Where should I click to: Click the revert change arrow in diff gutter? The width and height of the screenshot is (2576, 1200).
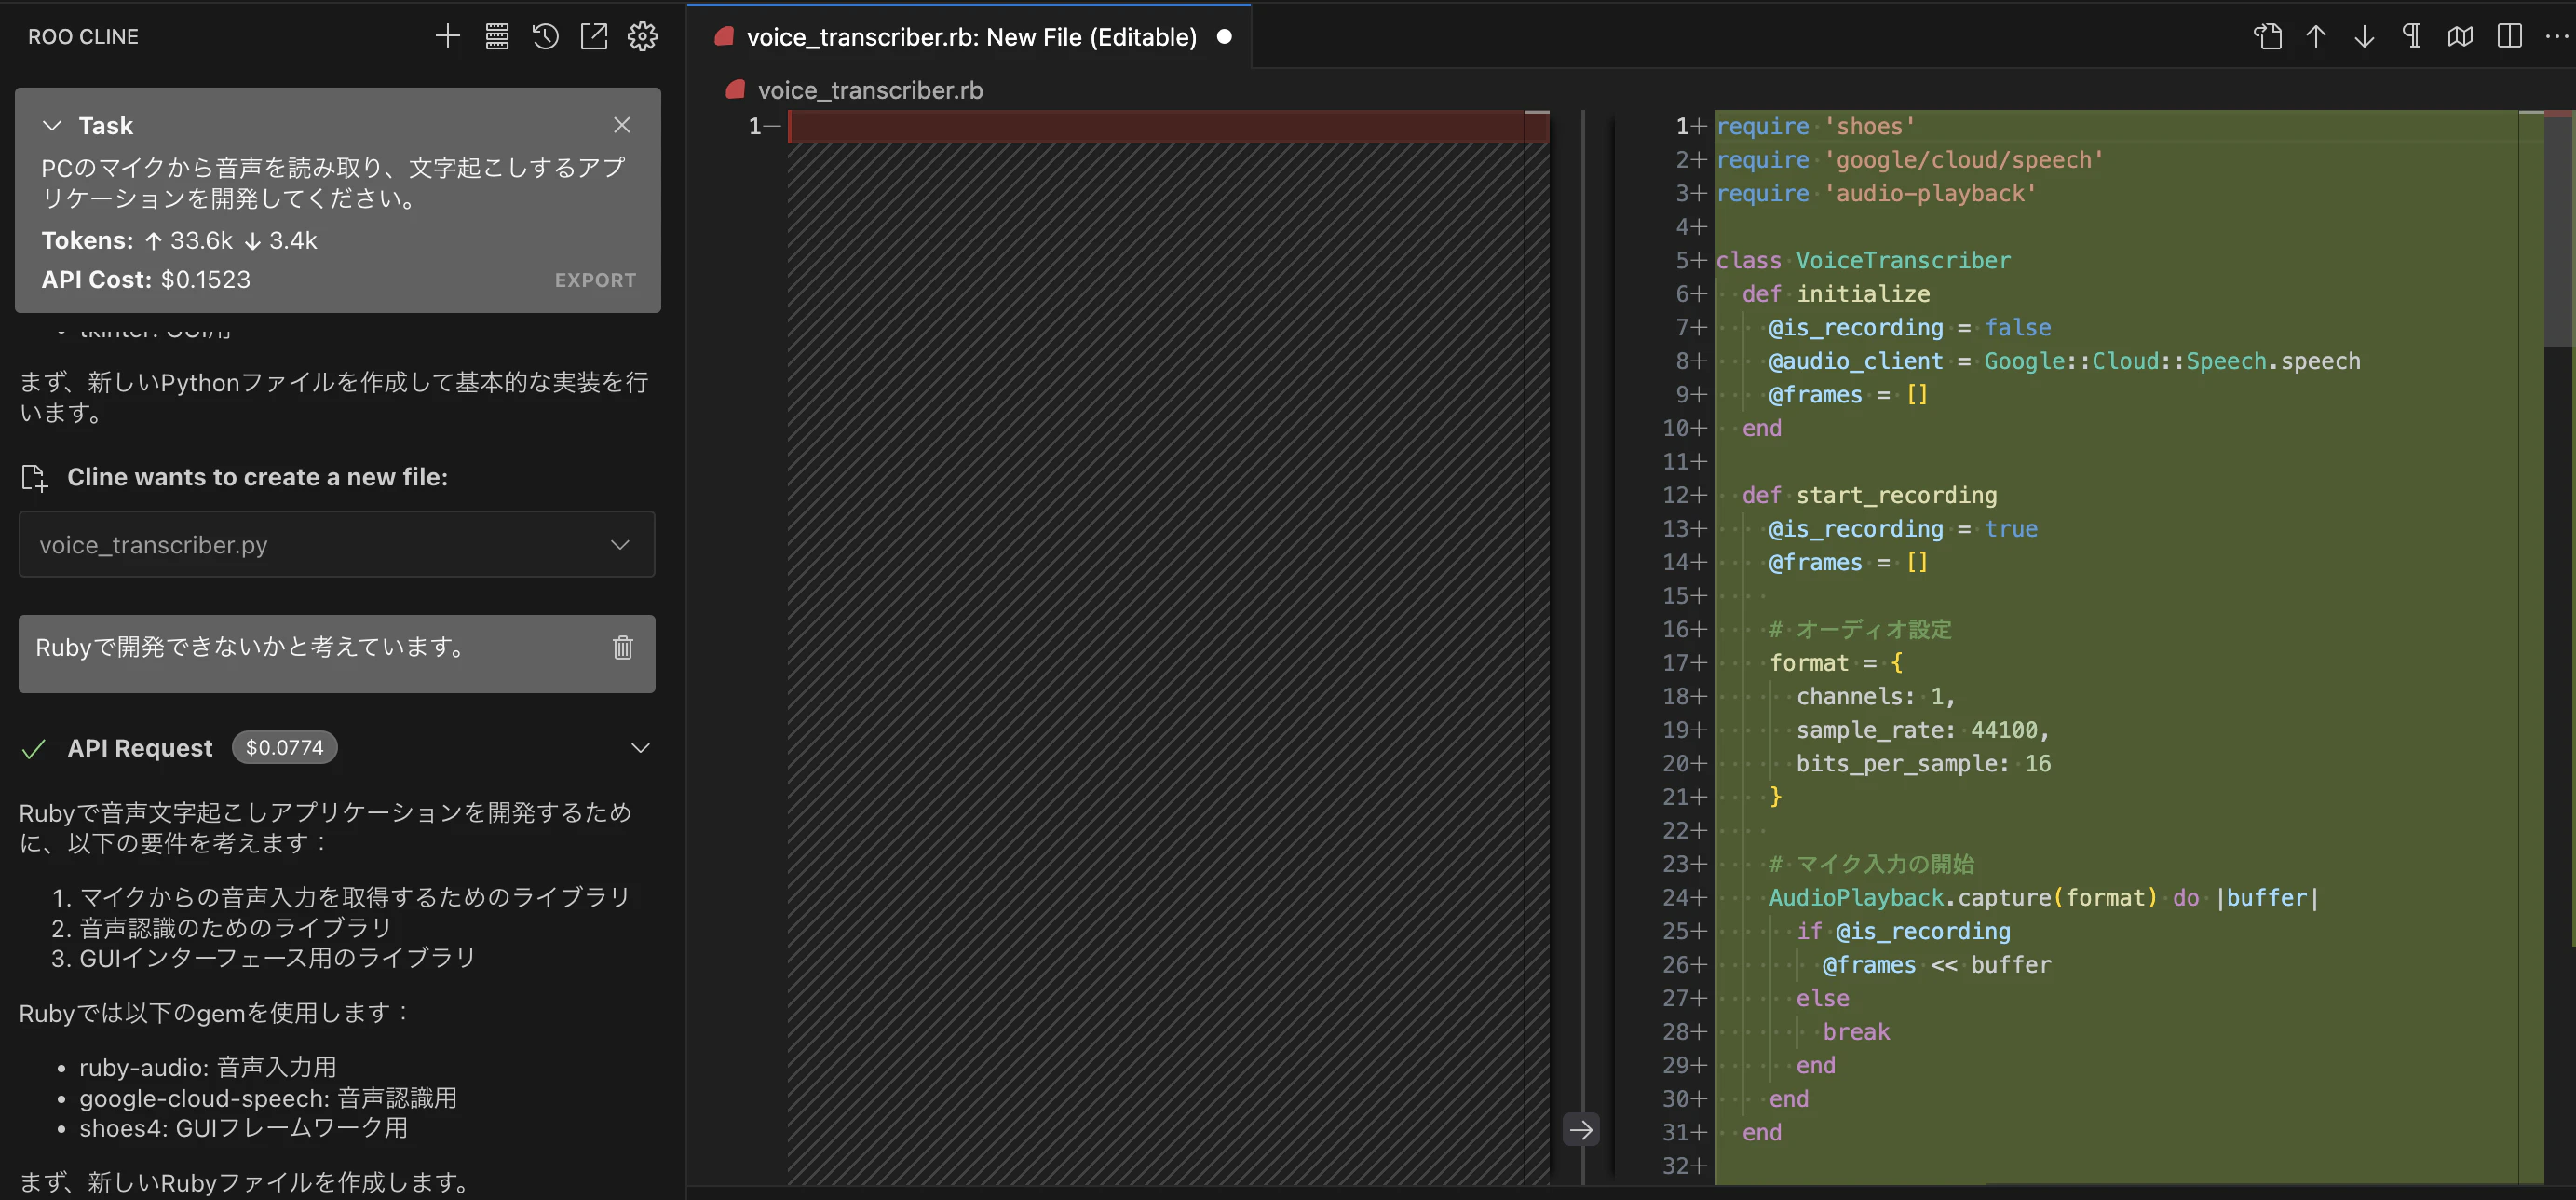coord(1581,1130)
